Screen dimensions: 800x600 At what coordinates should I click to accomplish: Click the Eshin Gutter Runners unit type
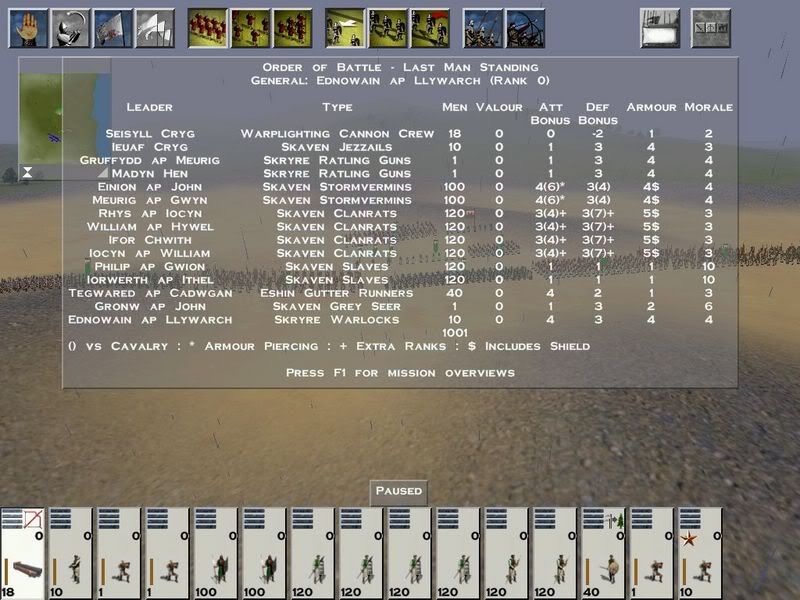[x=337, y=293]
